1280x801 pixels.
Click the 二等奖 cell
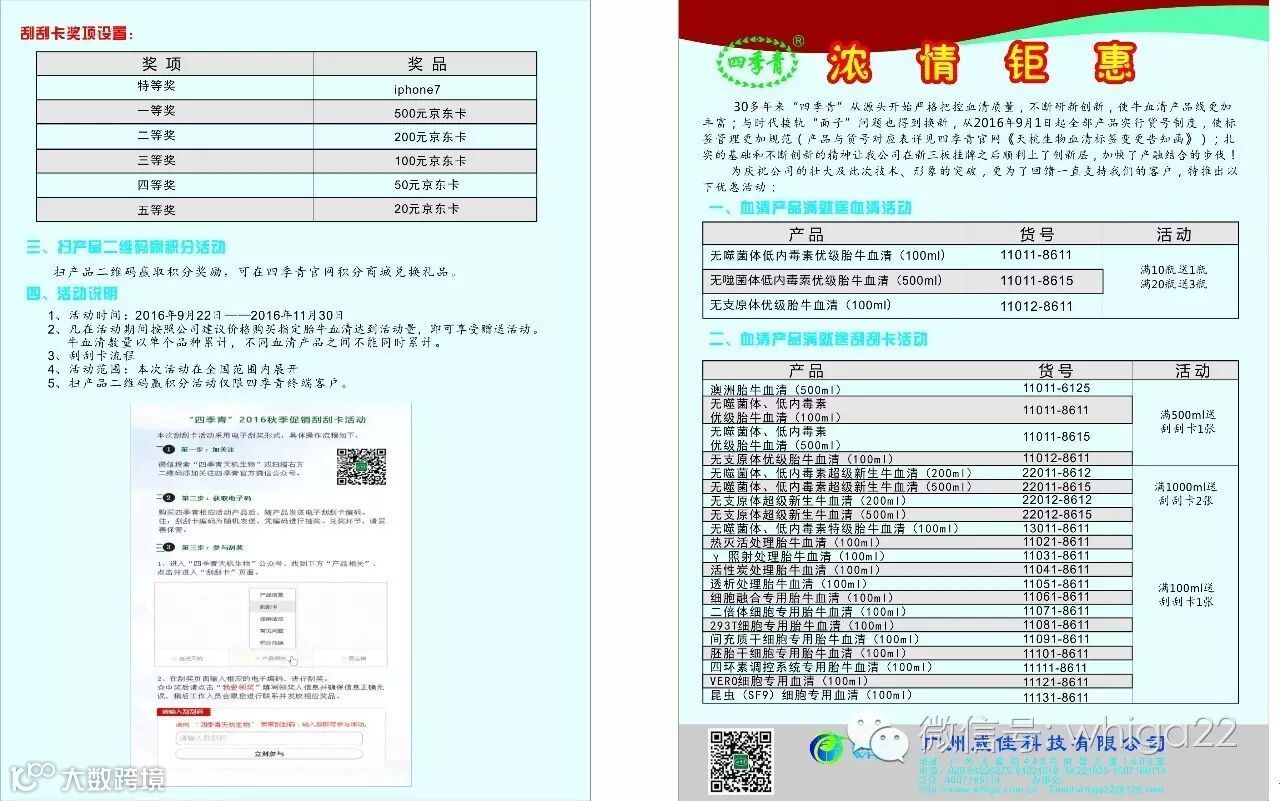pos(175,137)
